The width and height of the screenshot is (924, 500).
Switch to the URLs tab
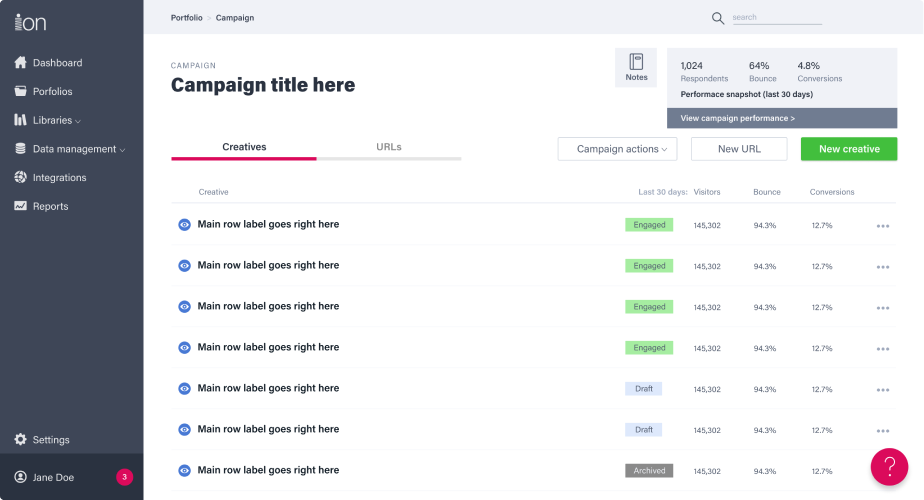coord(389,147)
